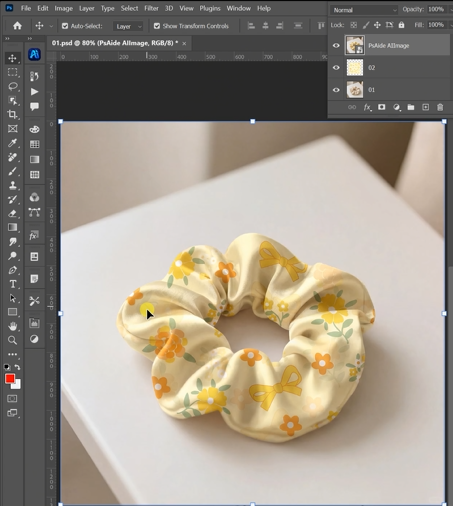The image size is (453, 506).
Task: Hide the PsAide AIImage layer
Action: pos(336,45)
